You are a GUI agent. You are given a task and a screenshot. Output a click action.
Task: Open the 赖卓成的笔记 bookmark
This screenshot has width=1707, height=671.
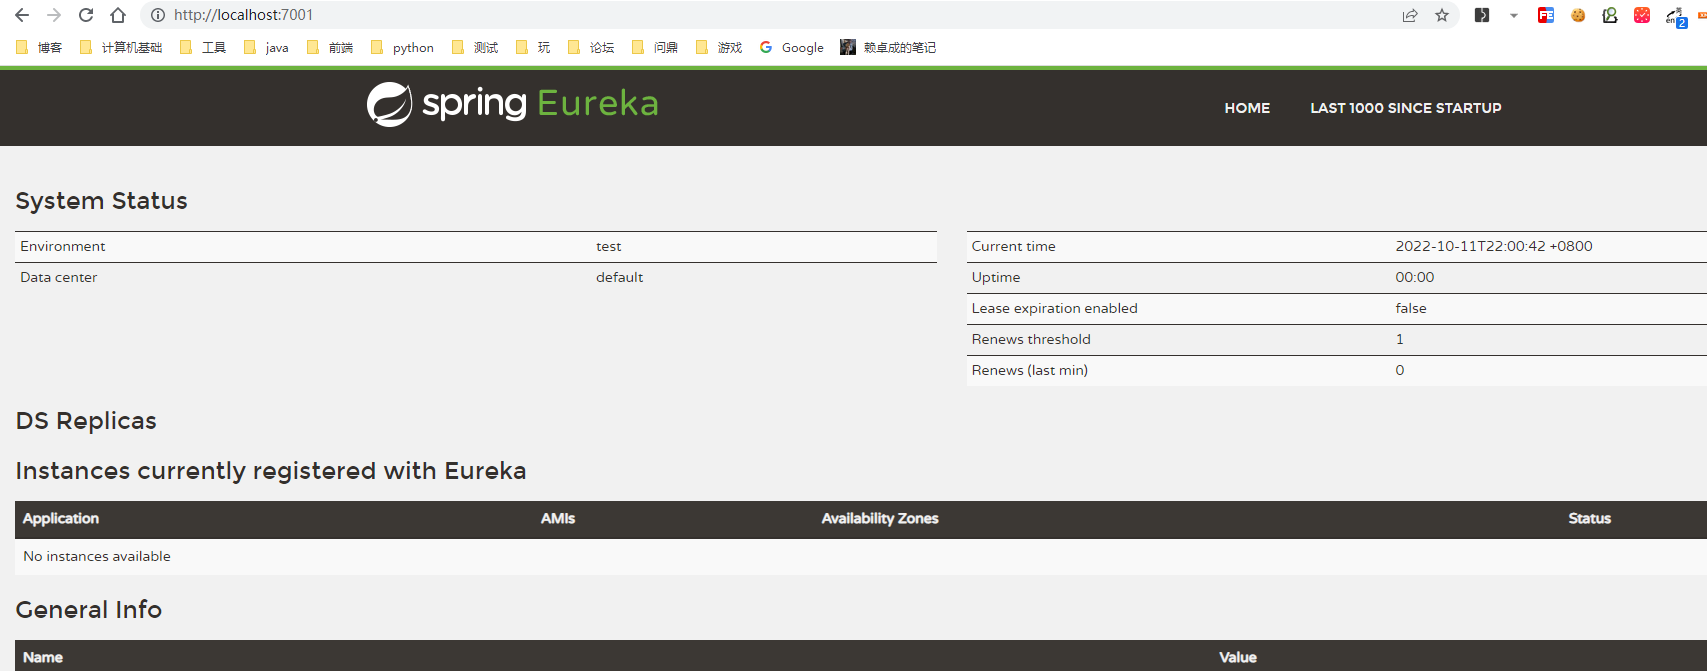tap(888, 47)
